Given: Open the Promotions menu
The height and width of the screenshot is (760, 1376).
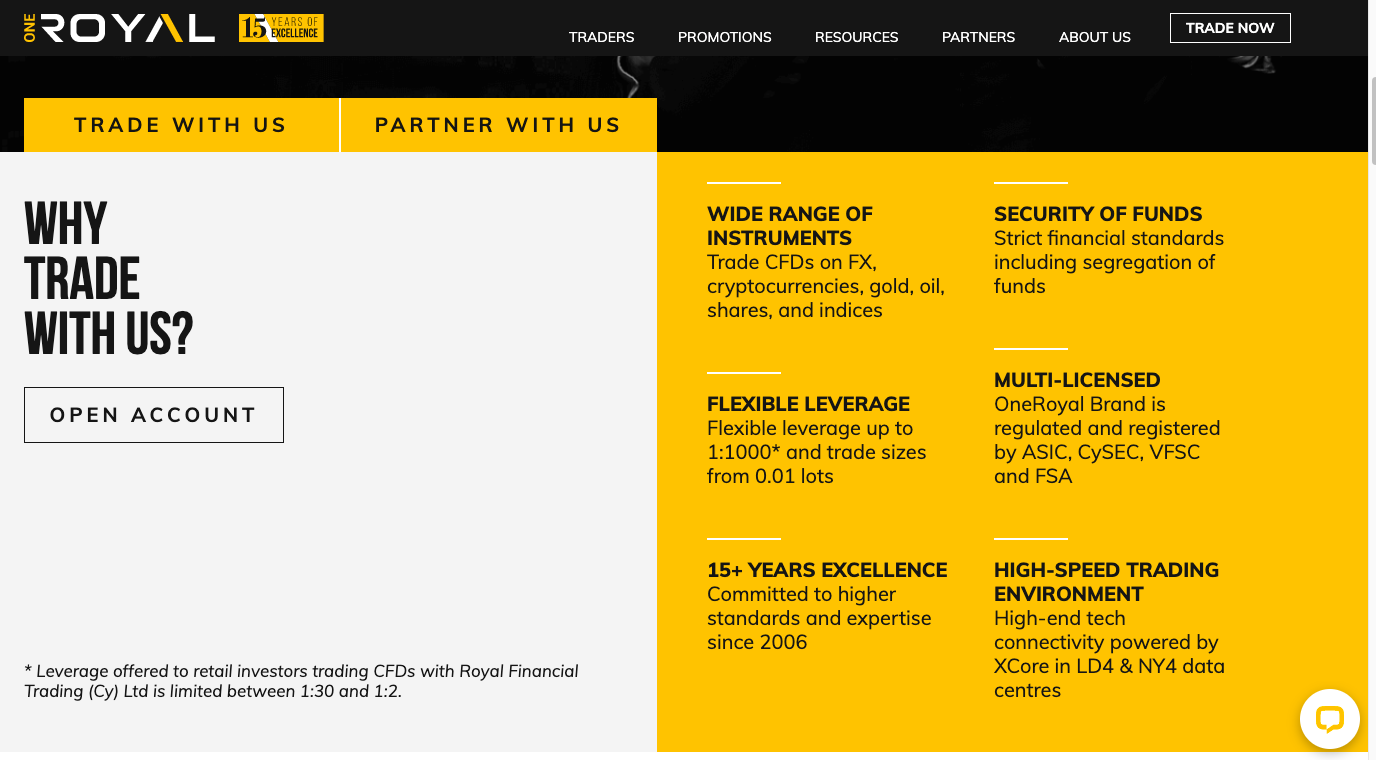Looking at the screenshot, I should click(725, 37).
